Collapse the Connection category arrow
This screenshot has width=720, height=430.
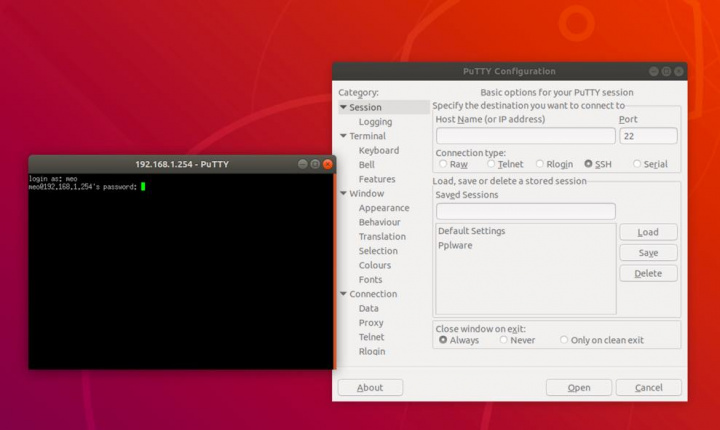343,294
